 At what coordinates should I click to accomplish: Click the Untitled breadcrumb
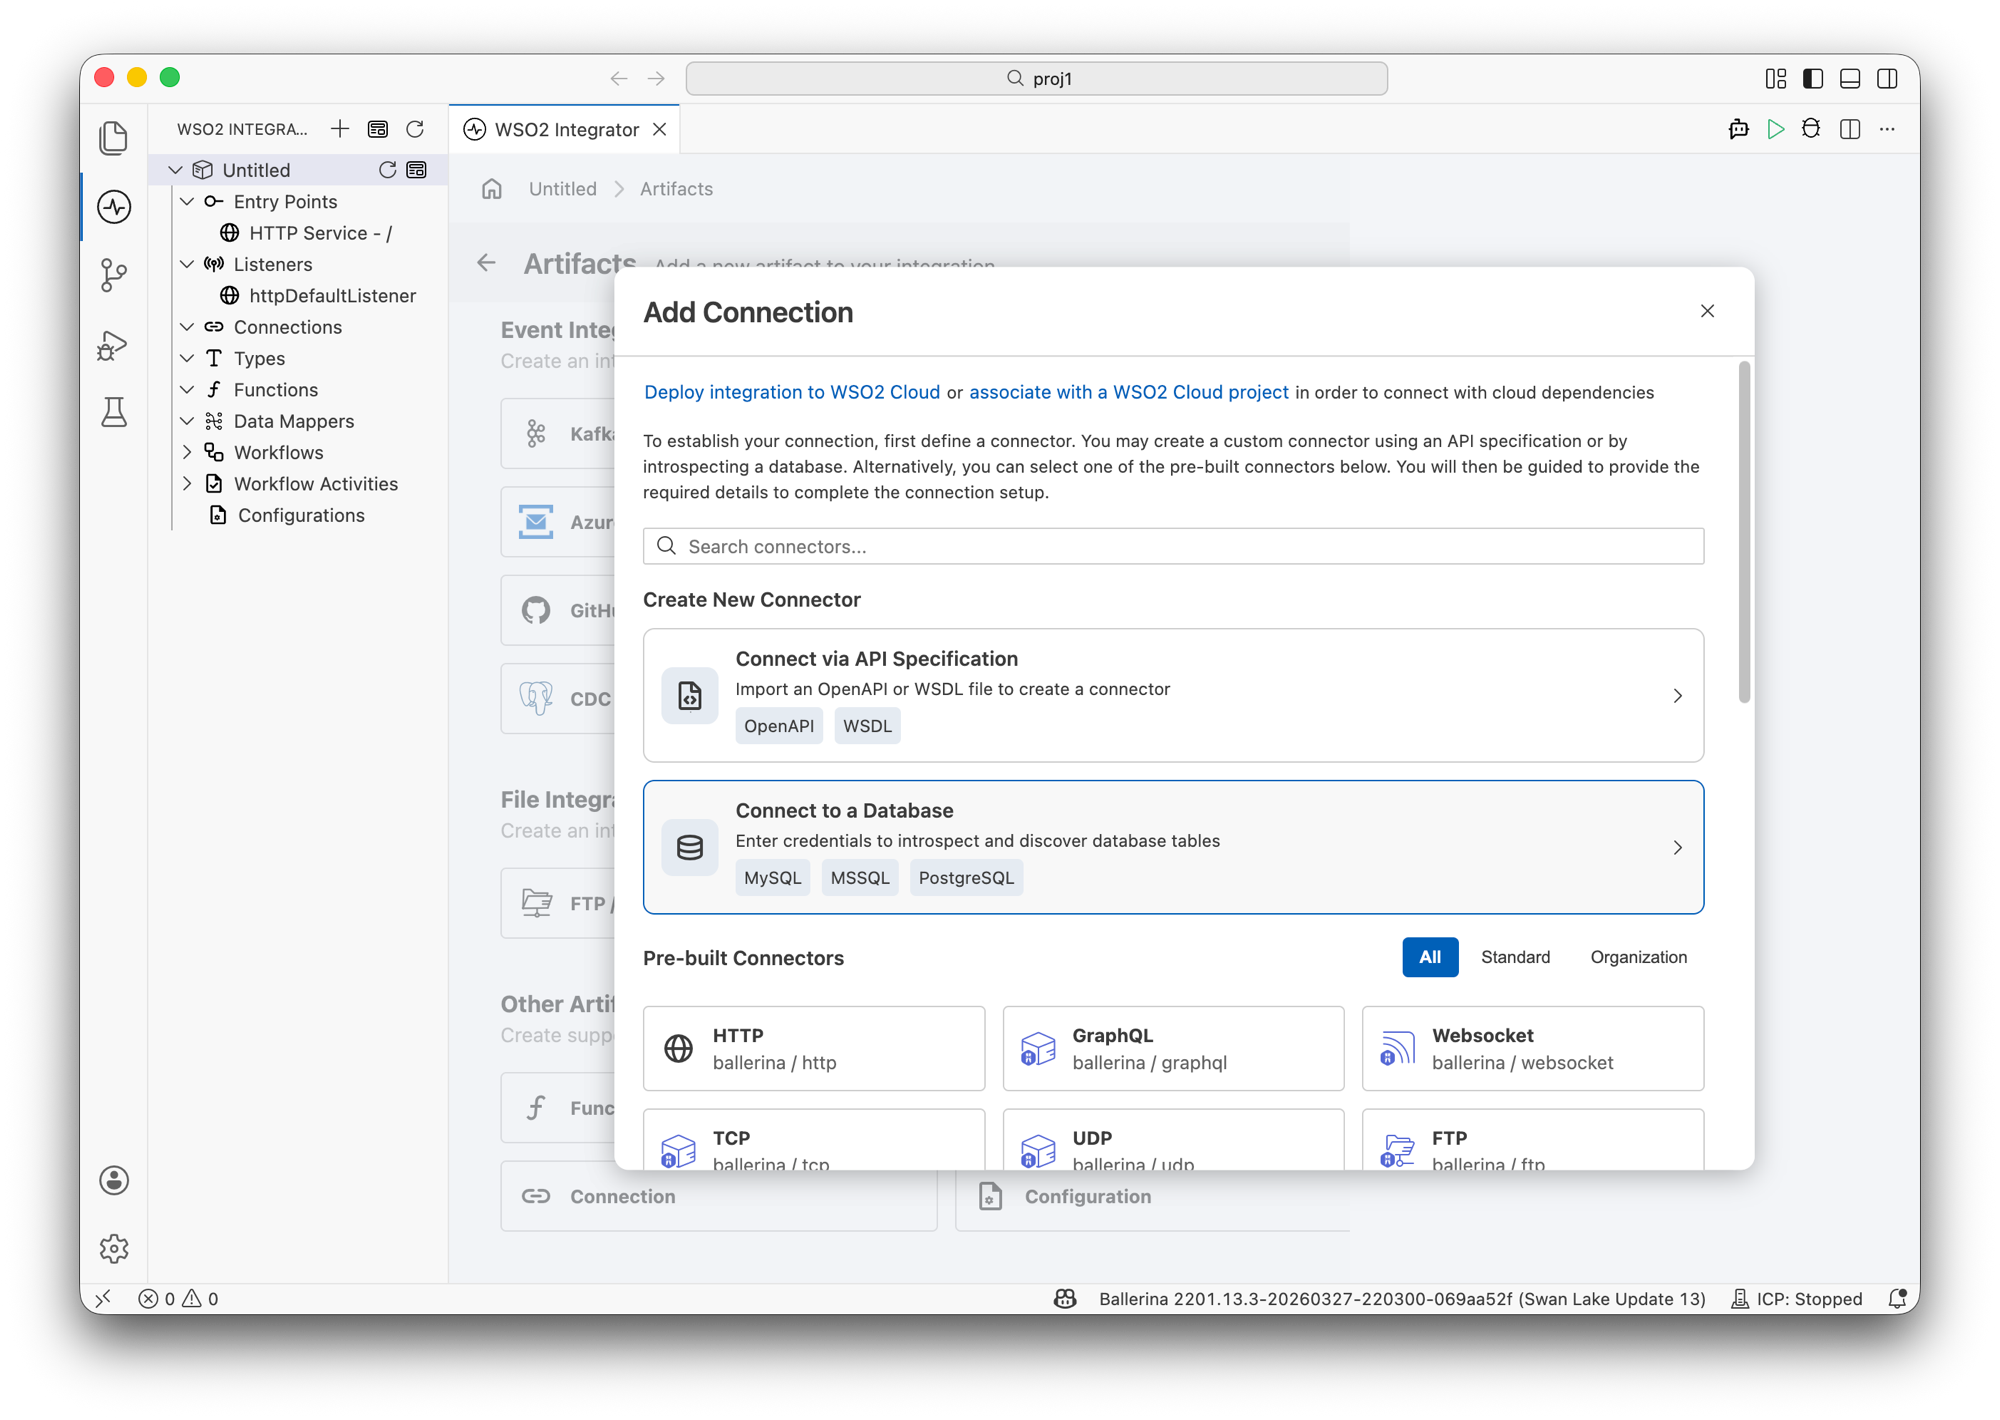coord(562,189)
